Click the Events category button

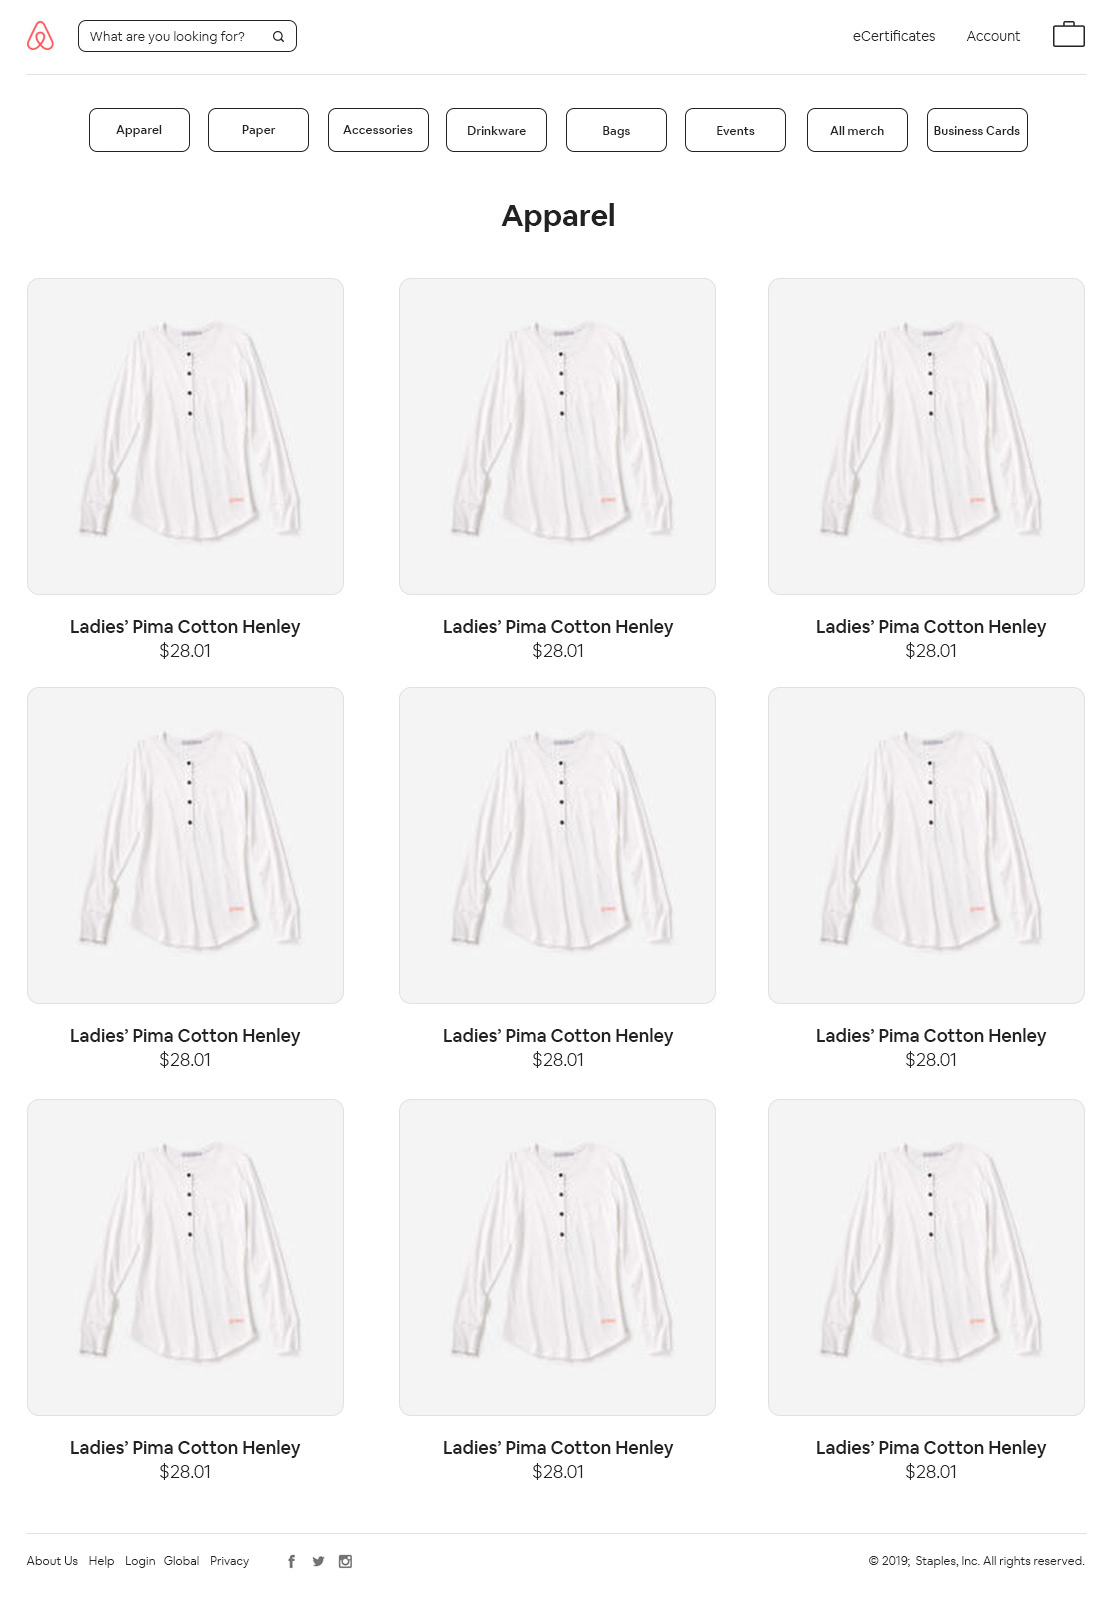[x=735, y=130]
